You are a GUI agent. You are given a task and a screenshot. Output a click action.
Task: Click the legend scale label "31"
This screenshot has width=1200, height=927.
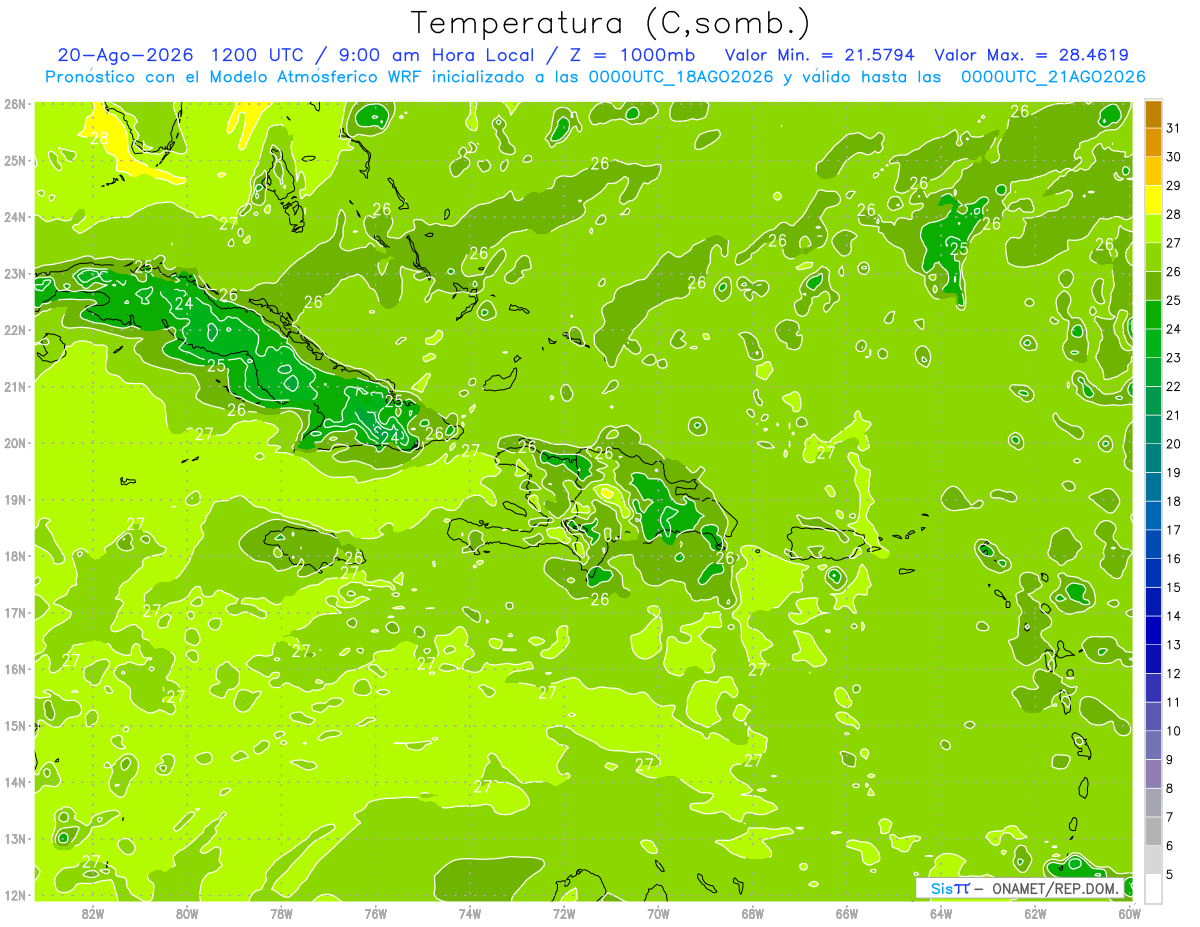coord(1174,128)
